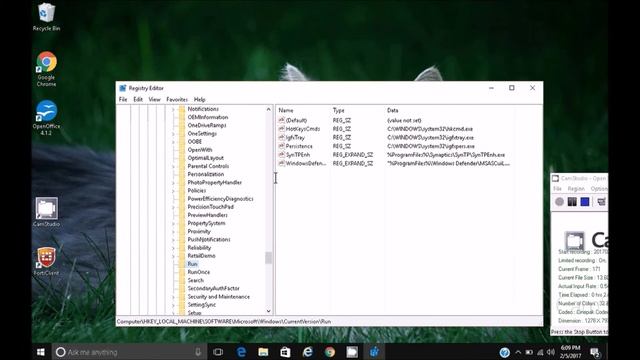Open Task View on the taskbar
Viewport: 640px width, 360px height.
218,352
